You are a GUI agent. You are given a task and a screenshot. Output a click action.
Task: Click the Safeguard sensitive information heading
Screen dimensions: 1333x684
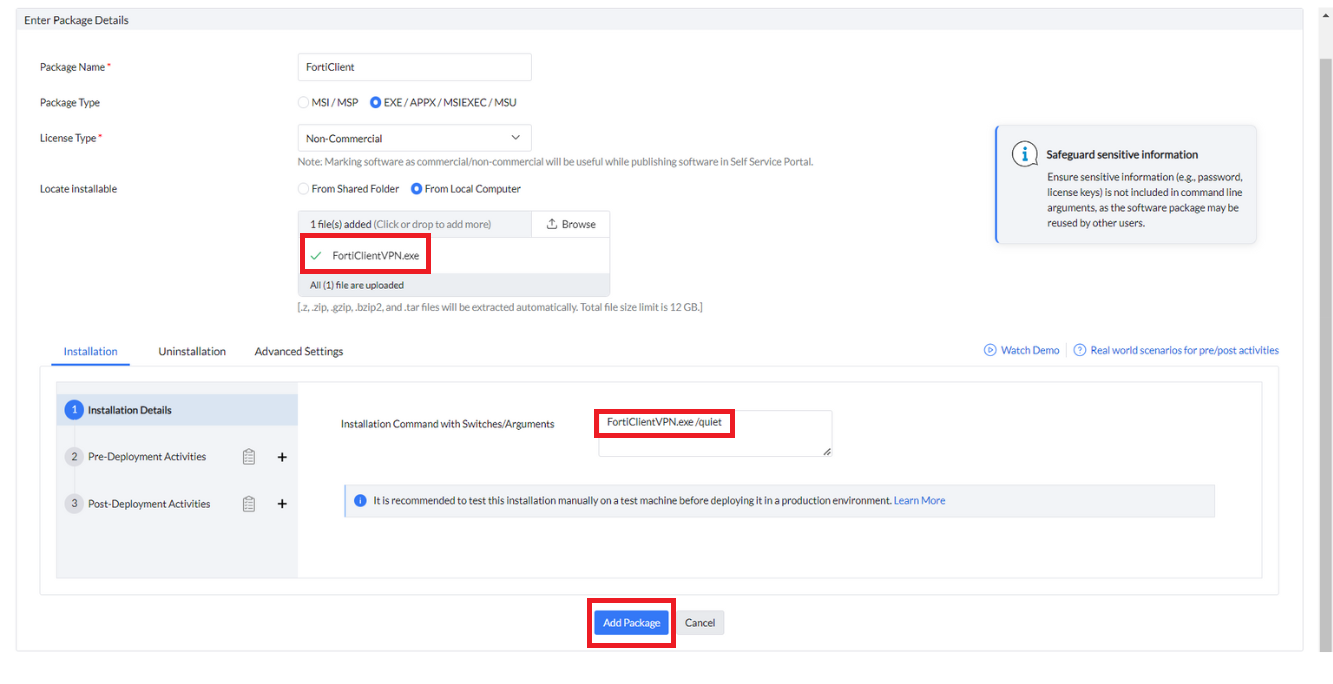[x=1122, y=155]
